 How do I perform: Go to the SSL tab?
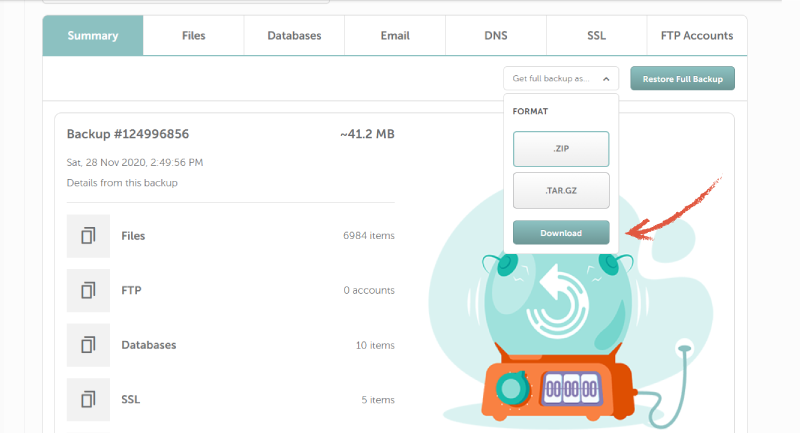pyautogui.click(x=596, y=35)
